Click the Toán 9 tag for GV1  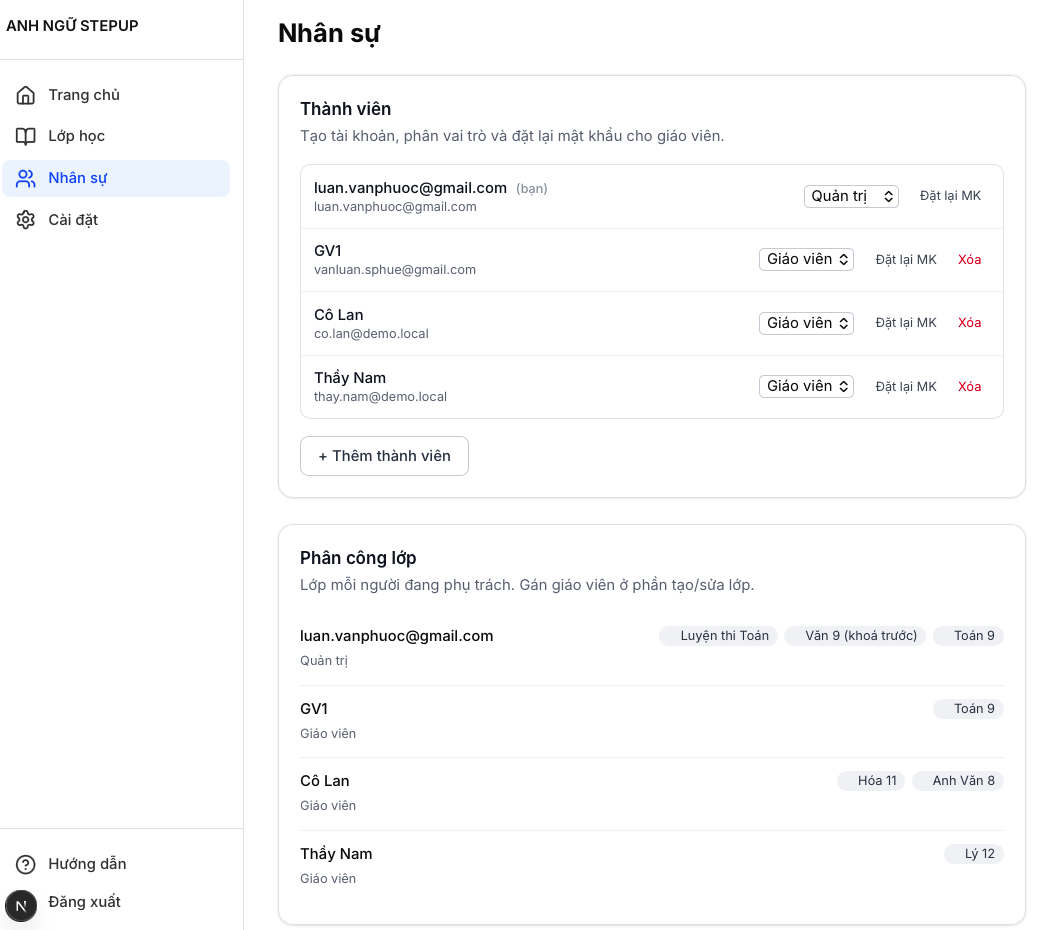(x=968, y=709)
